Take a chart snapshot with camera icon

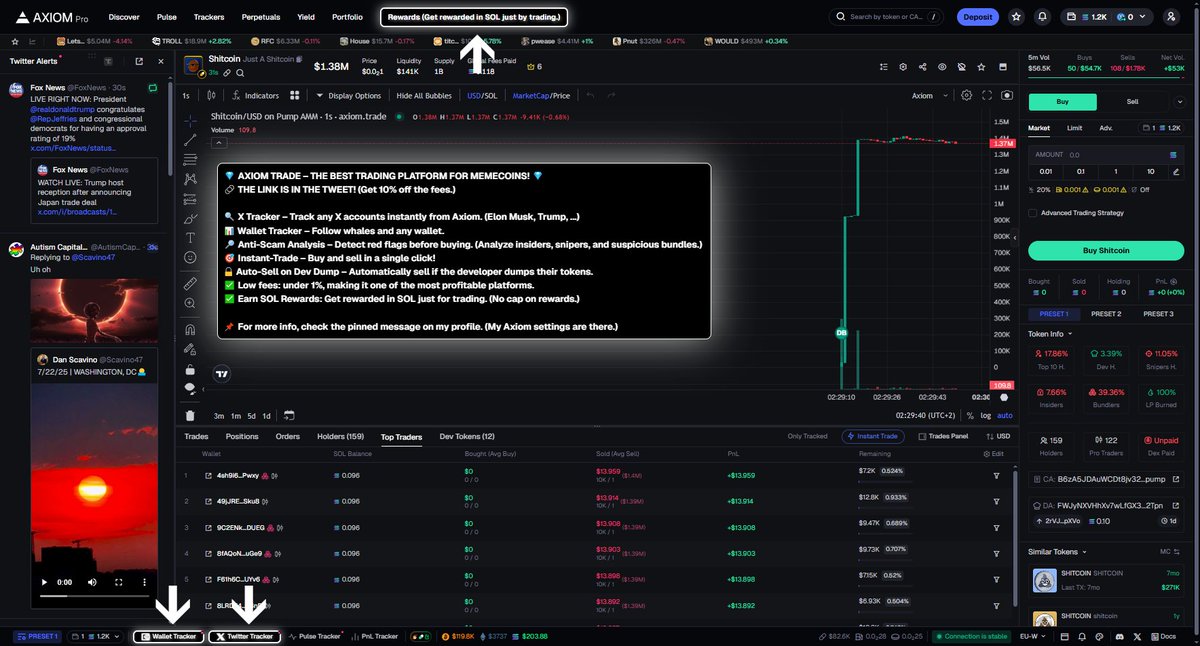point(1006,96)
